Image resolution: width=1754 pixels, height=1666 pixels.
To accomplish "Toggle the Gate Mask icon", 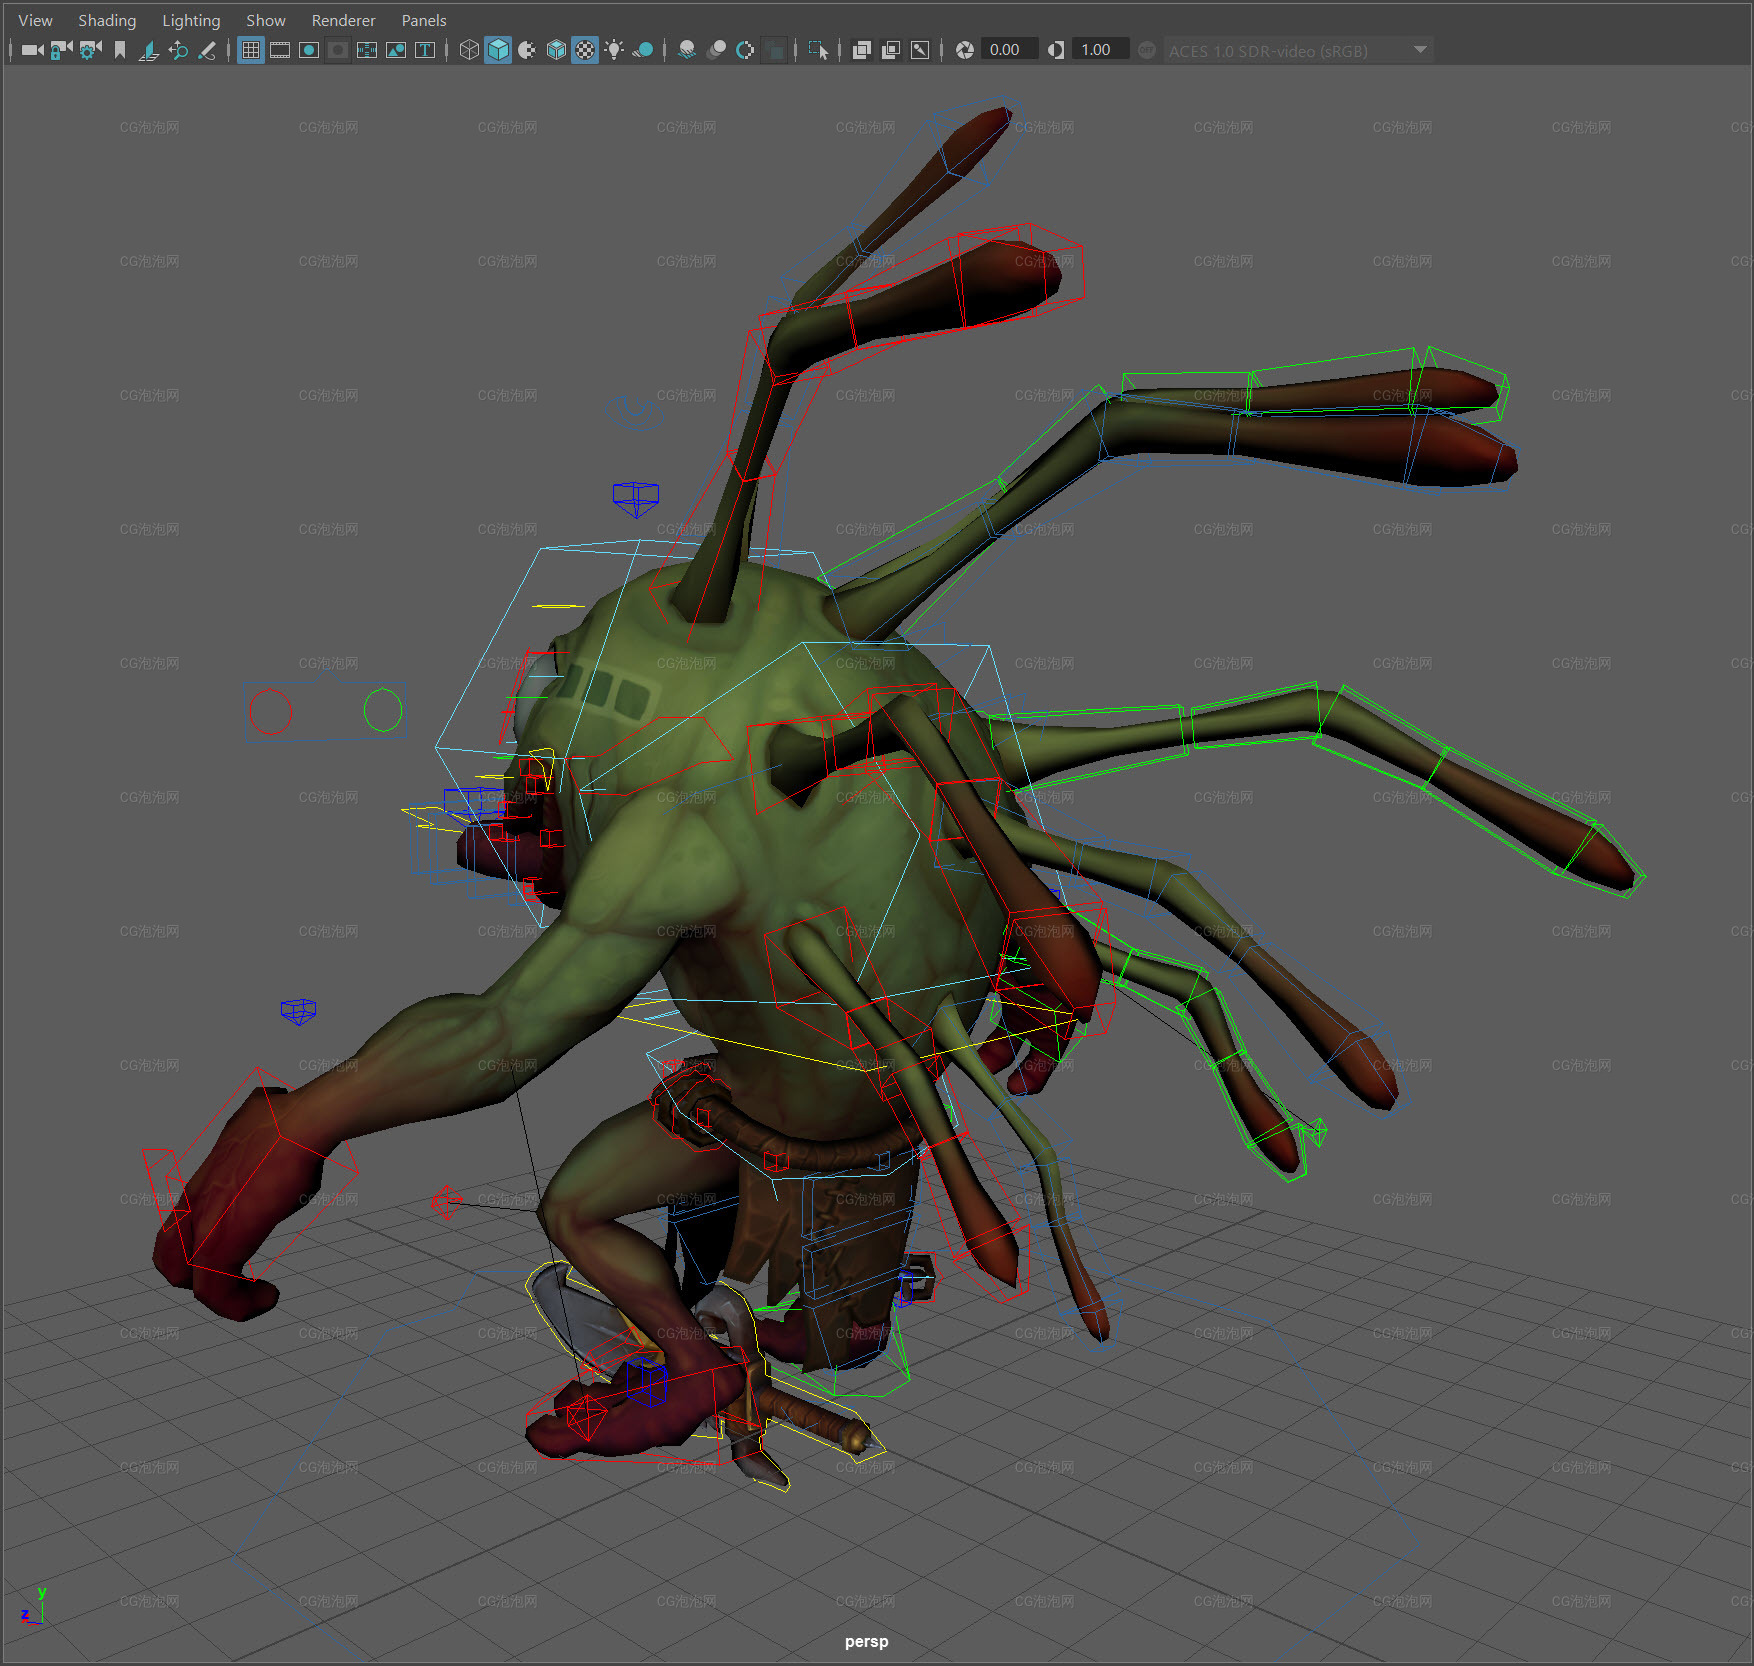I will coord(338,50).
